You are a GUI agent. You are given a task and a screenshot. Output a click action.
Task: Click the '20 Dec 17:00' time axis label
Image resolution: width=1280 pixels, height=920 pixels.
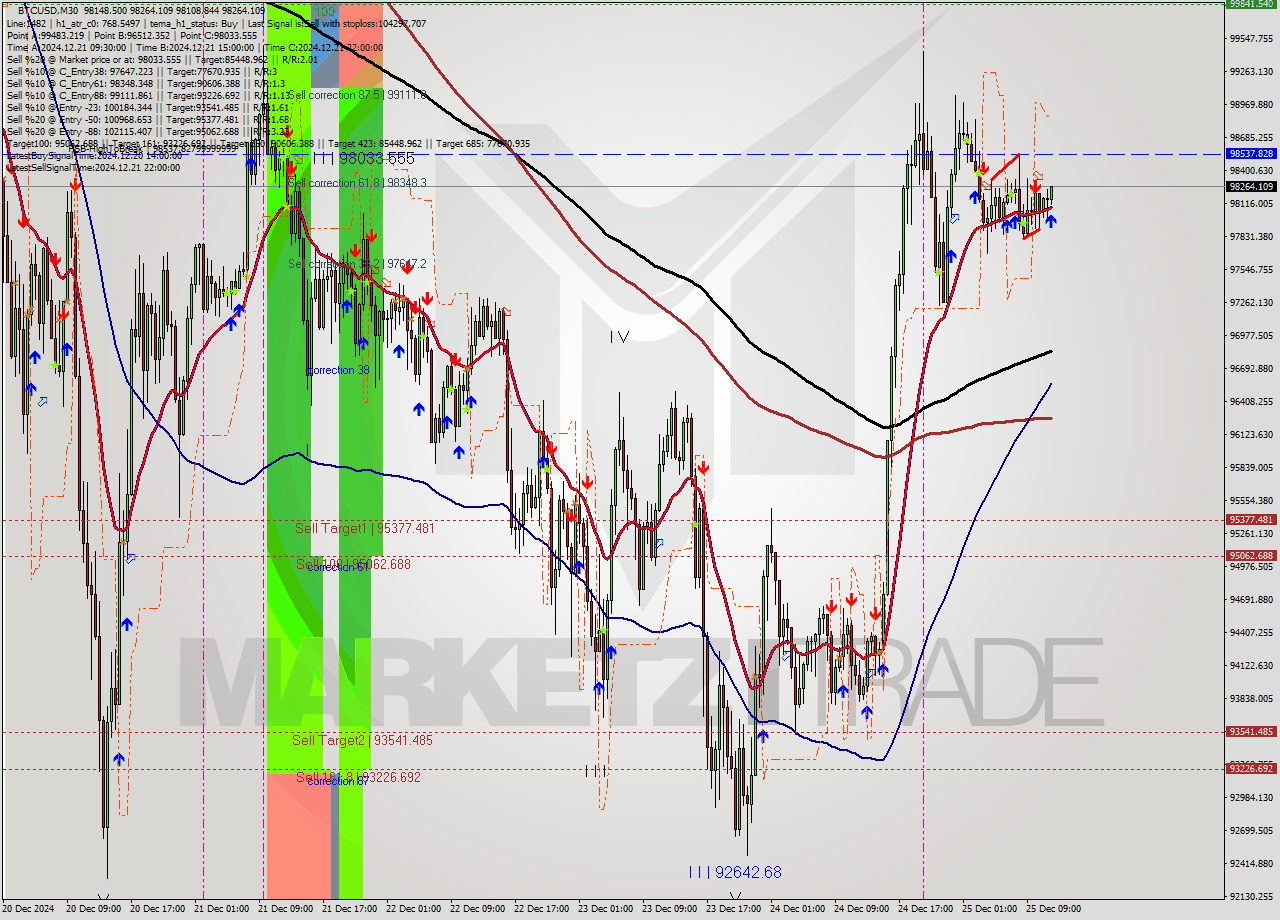point(158,909)
